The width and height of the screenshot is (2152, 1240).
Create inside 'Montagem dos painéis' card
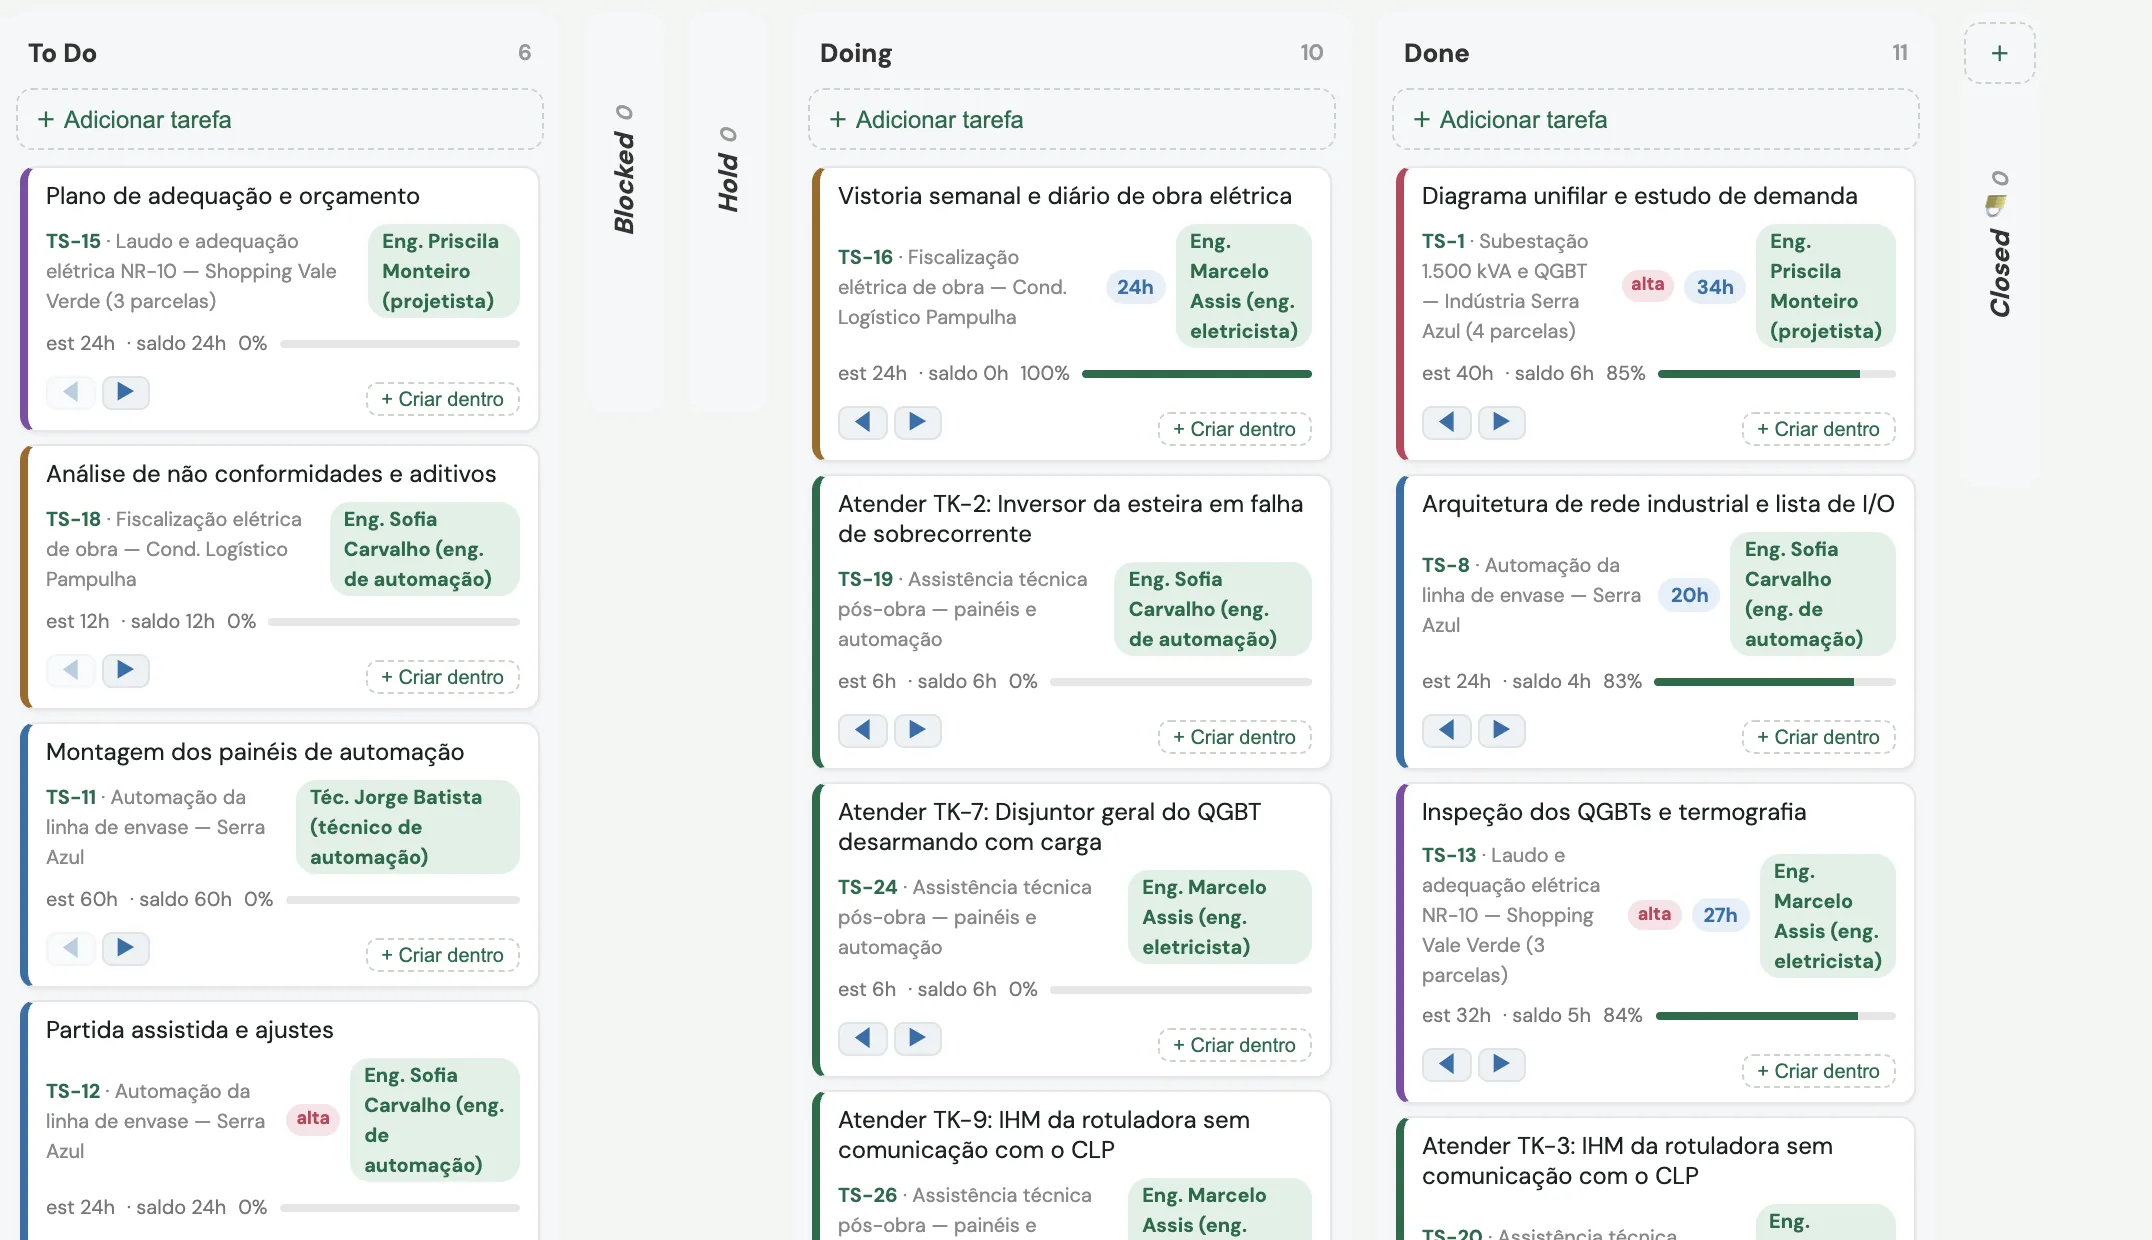click(442, 955)
